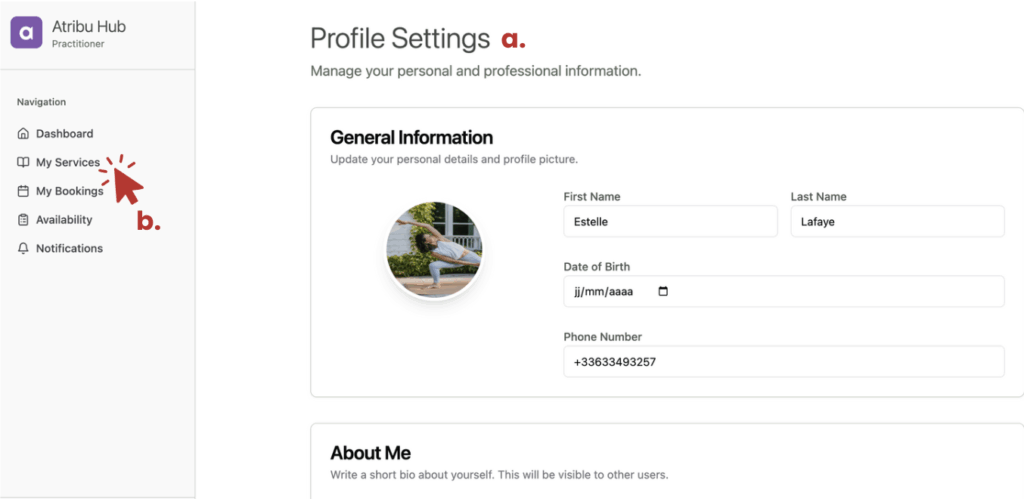Click the Availability clipboard icon
Viewport: 1024px width, 499px height.
(x=23, y=220)
